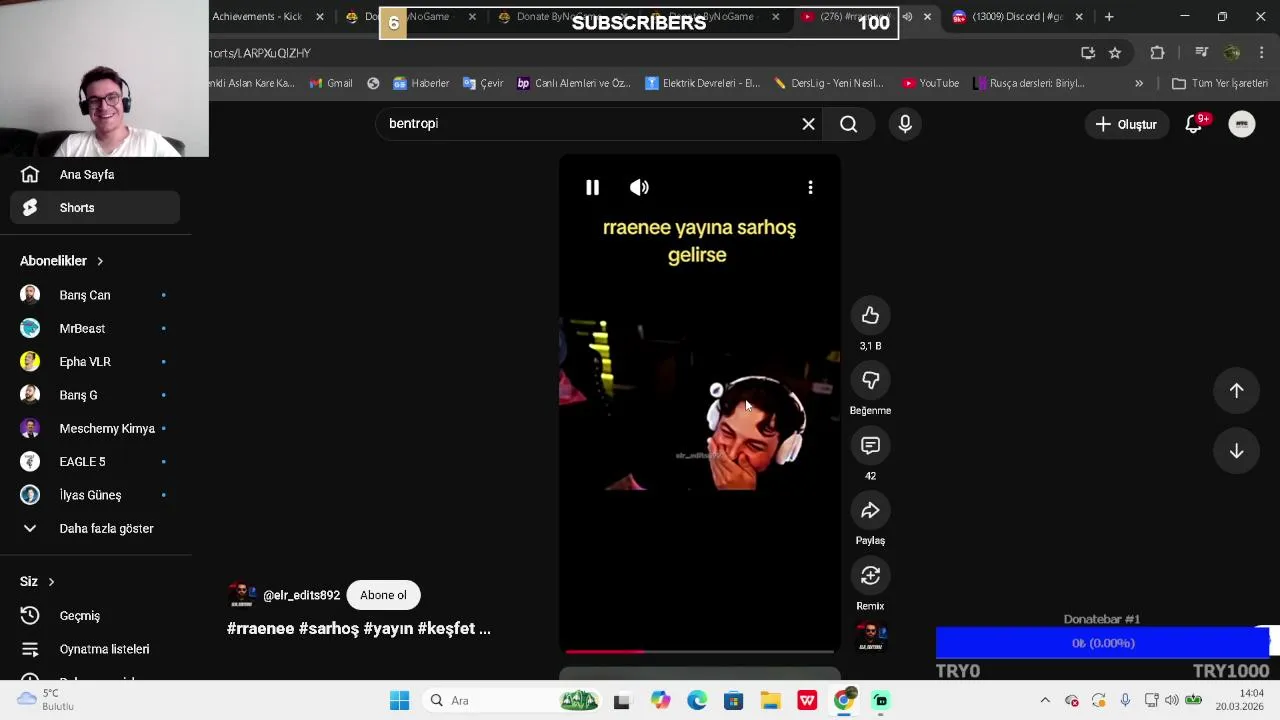Select Shorts in the sidebar
Screen dimensions: 1280x720
pos(95,208)
